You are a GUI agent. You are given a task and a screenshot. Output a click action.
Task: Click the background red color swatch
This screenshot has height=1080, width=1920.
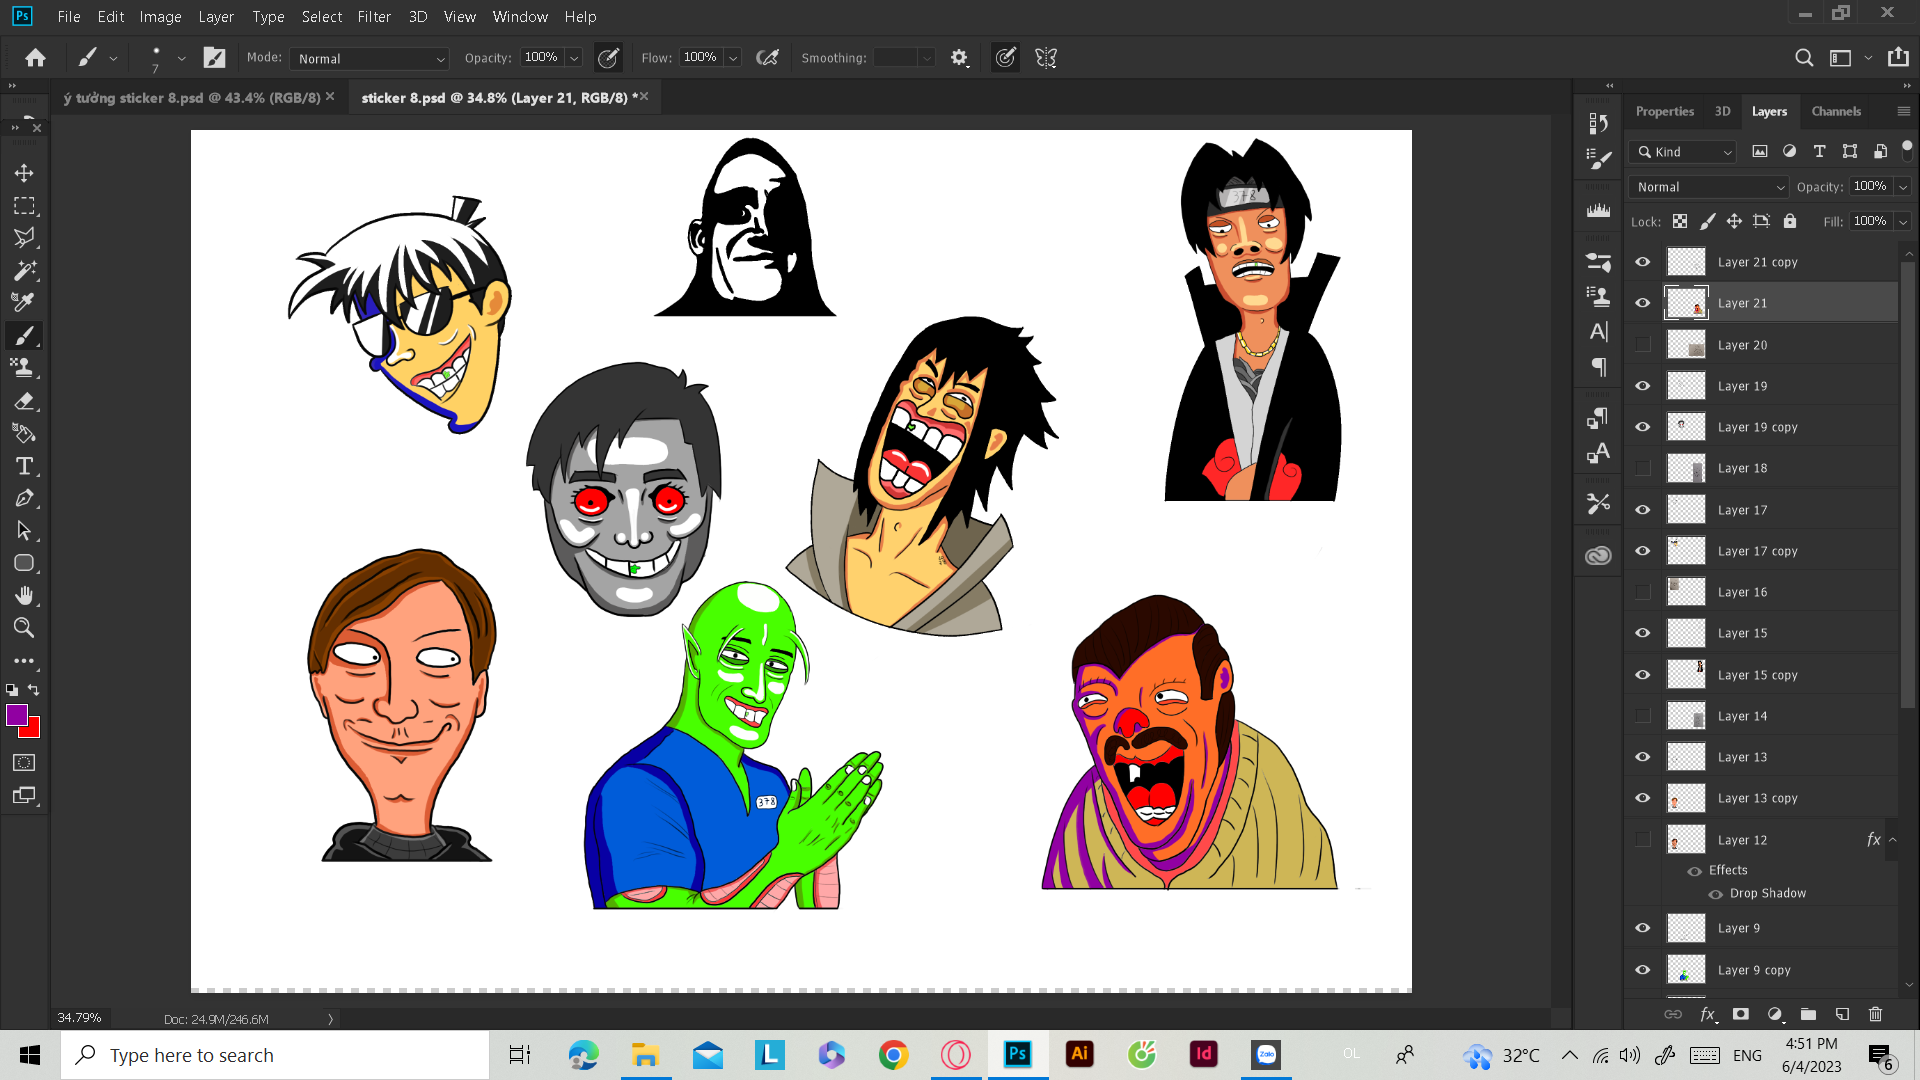click(32, 730)
